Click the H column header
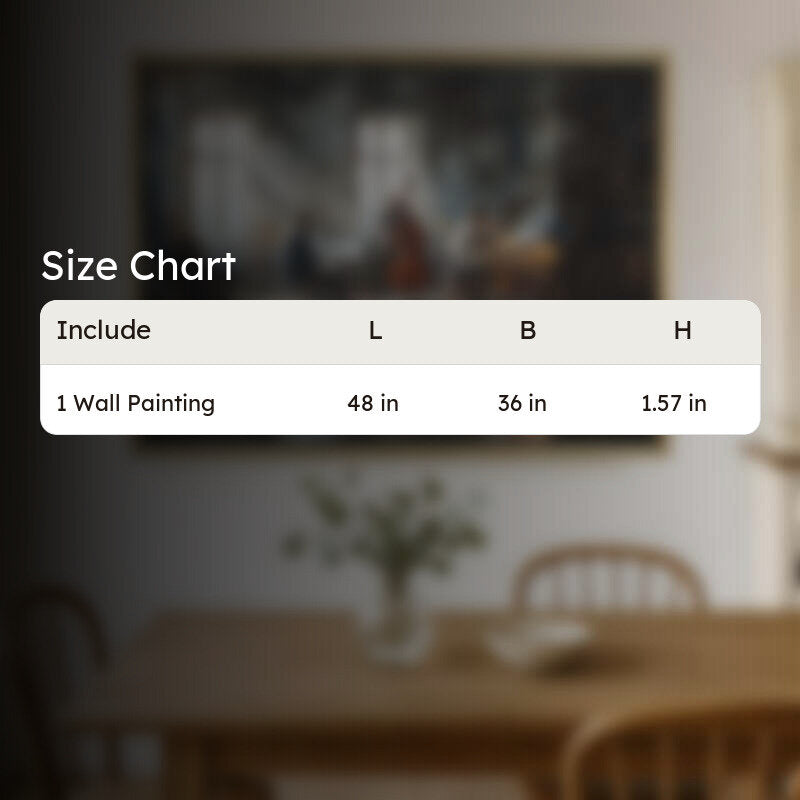Screen dimensions: 800x800 click(682, 331)
